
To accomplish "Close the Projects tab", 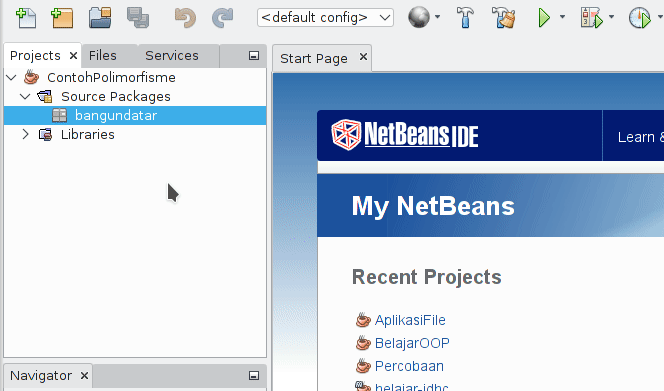I will (x=73, y=55).
